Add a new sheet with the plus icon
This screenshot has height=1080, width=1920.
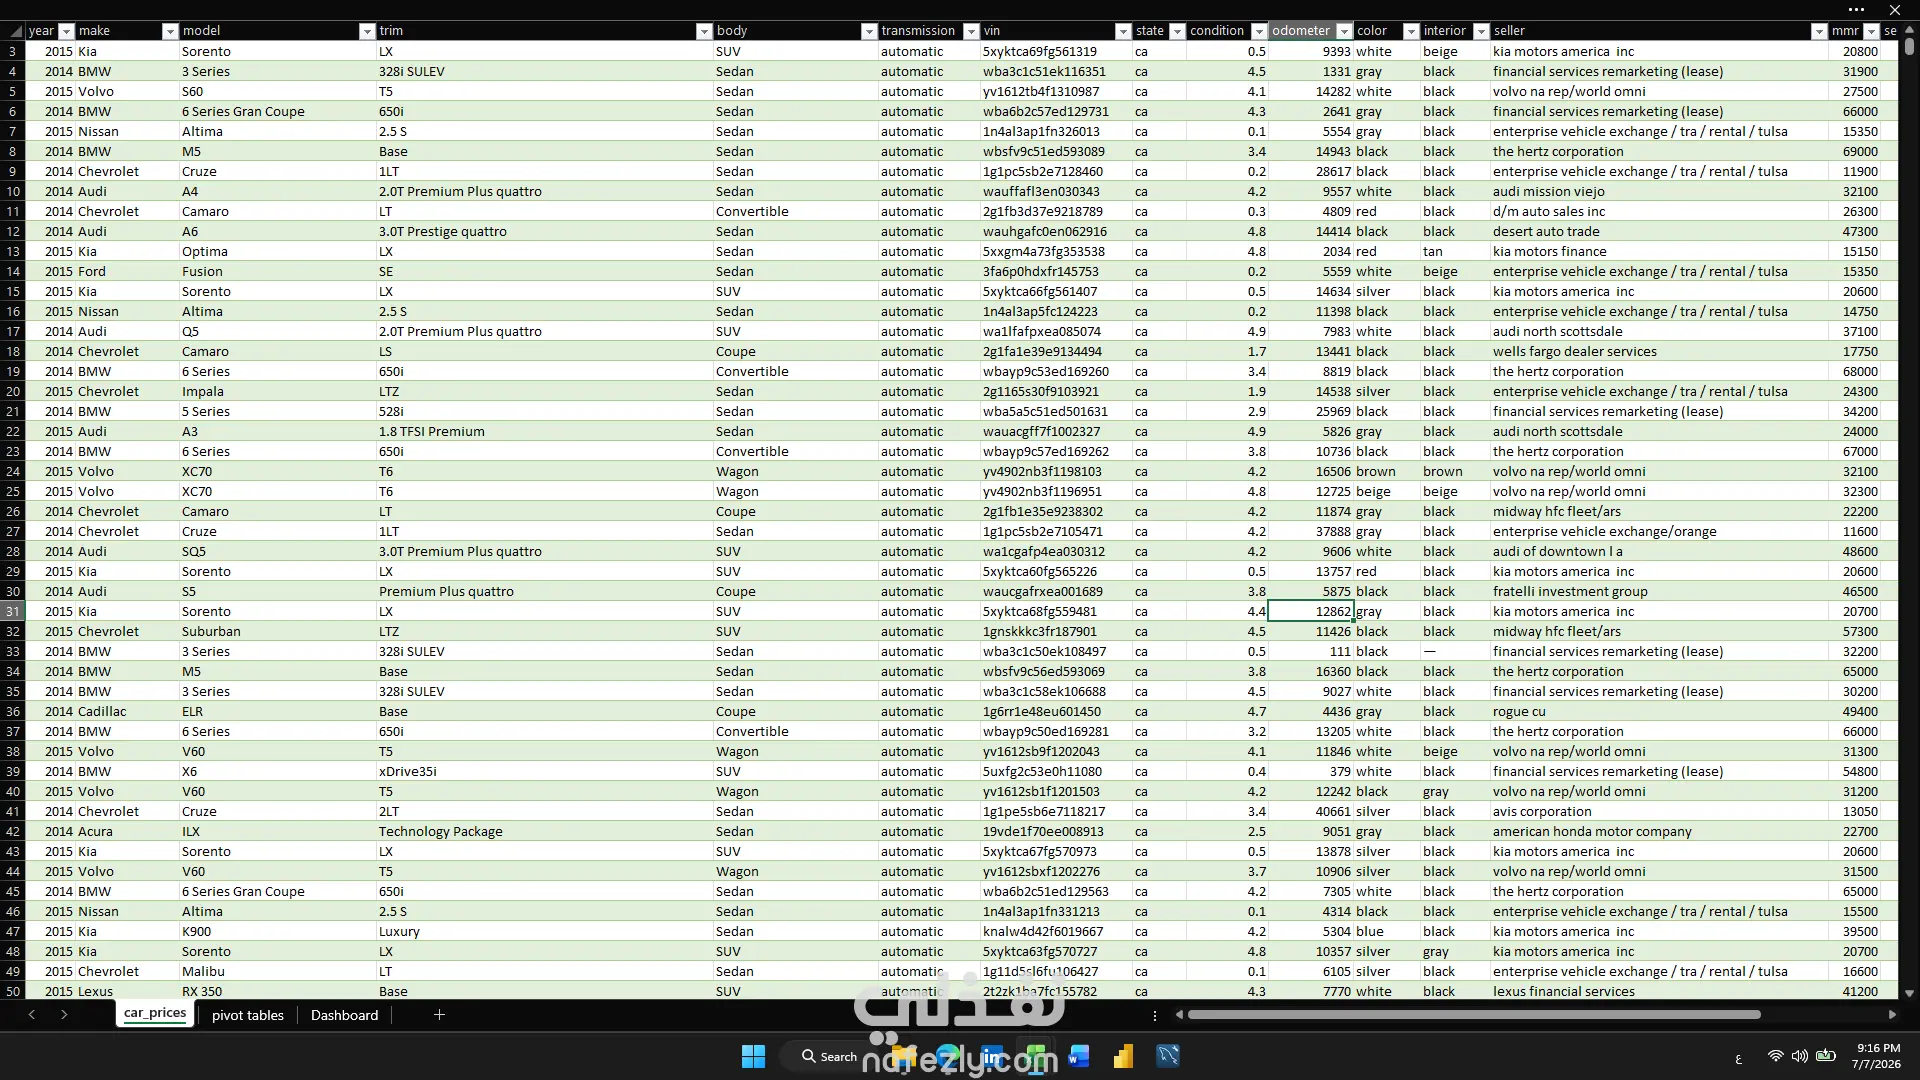439,1015
